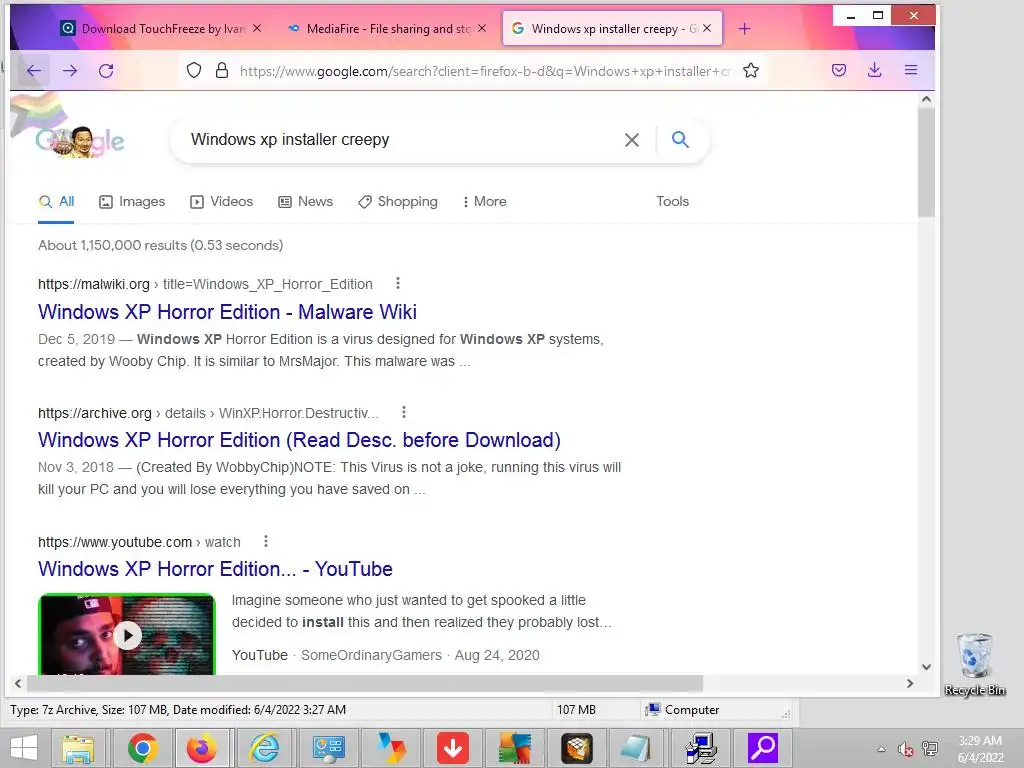Open the colorful blocks taskbar app
Screen dimensions: 1024x768
pos(515,748)
